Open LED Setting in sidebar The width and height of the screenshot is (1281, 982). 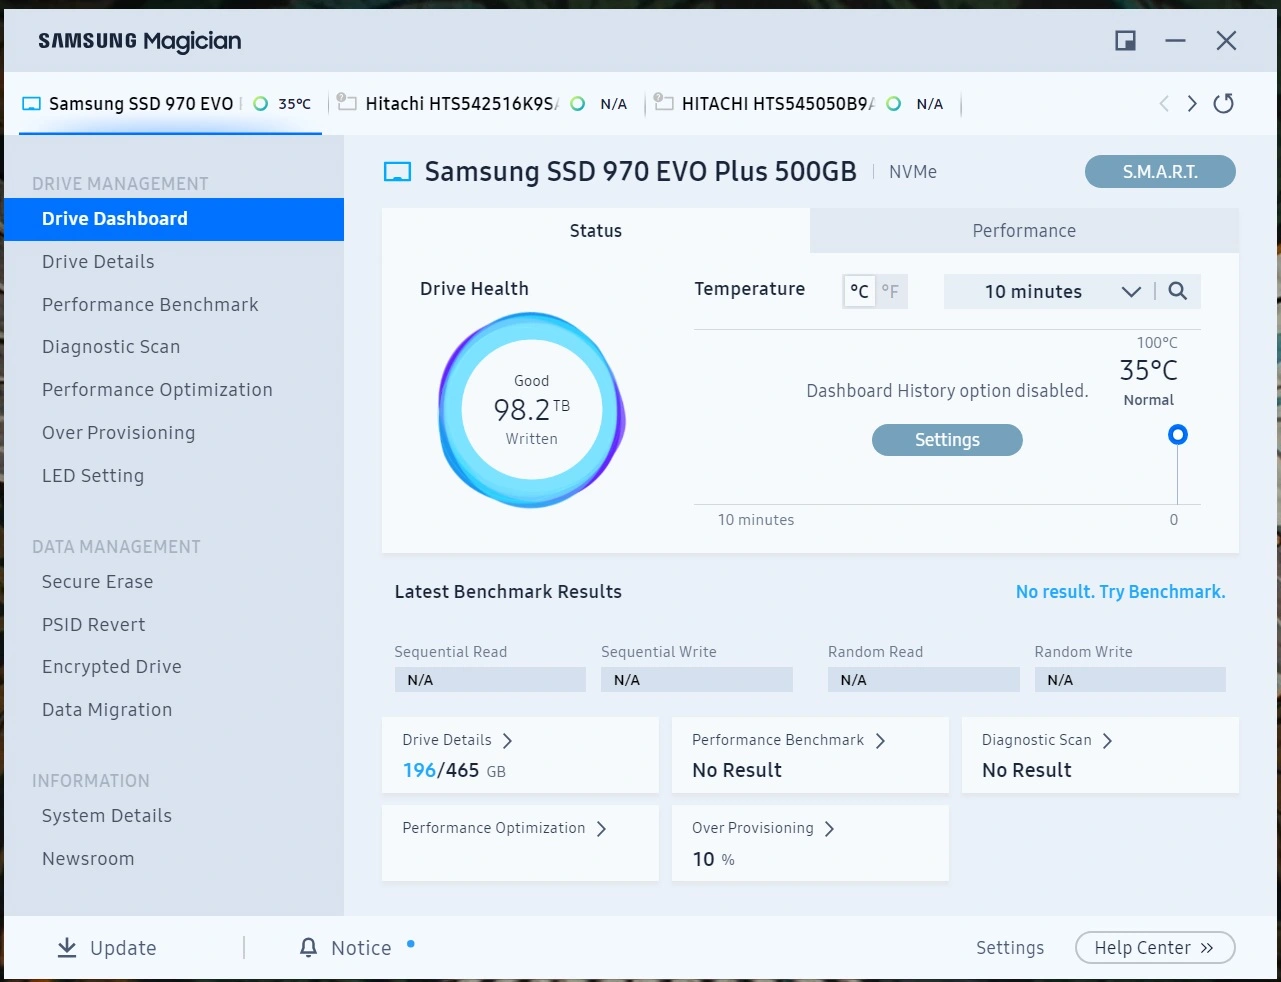93,476
